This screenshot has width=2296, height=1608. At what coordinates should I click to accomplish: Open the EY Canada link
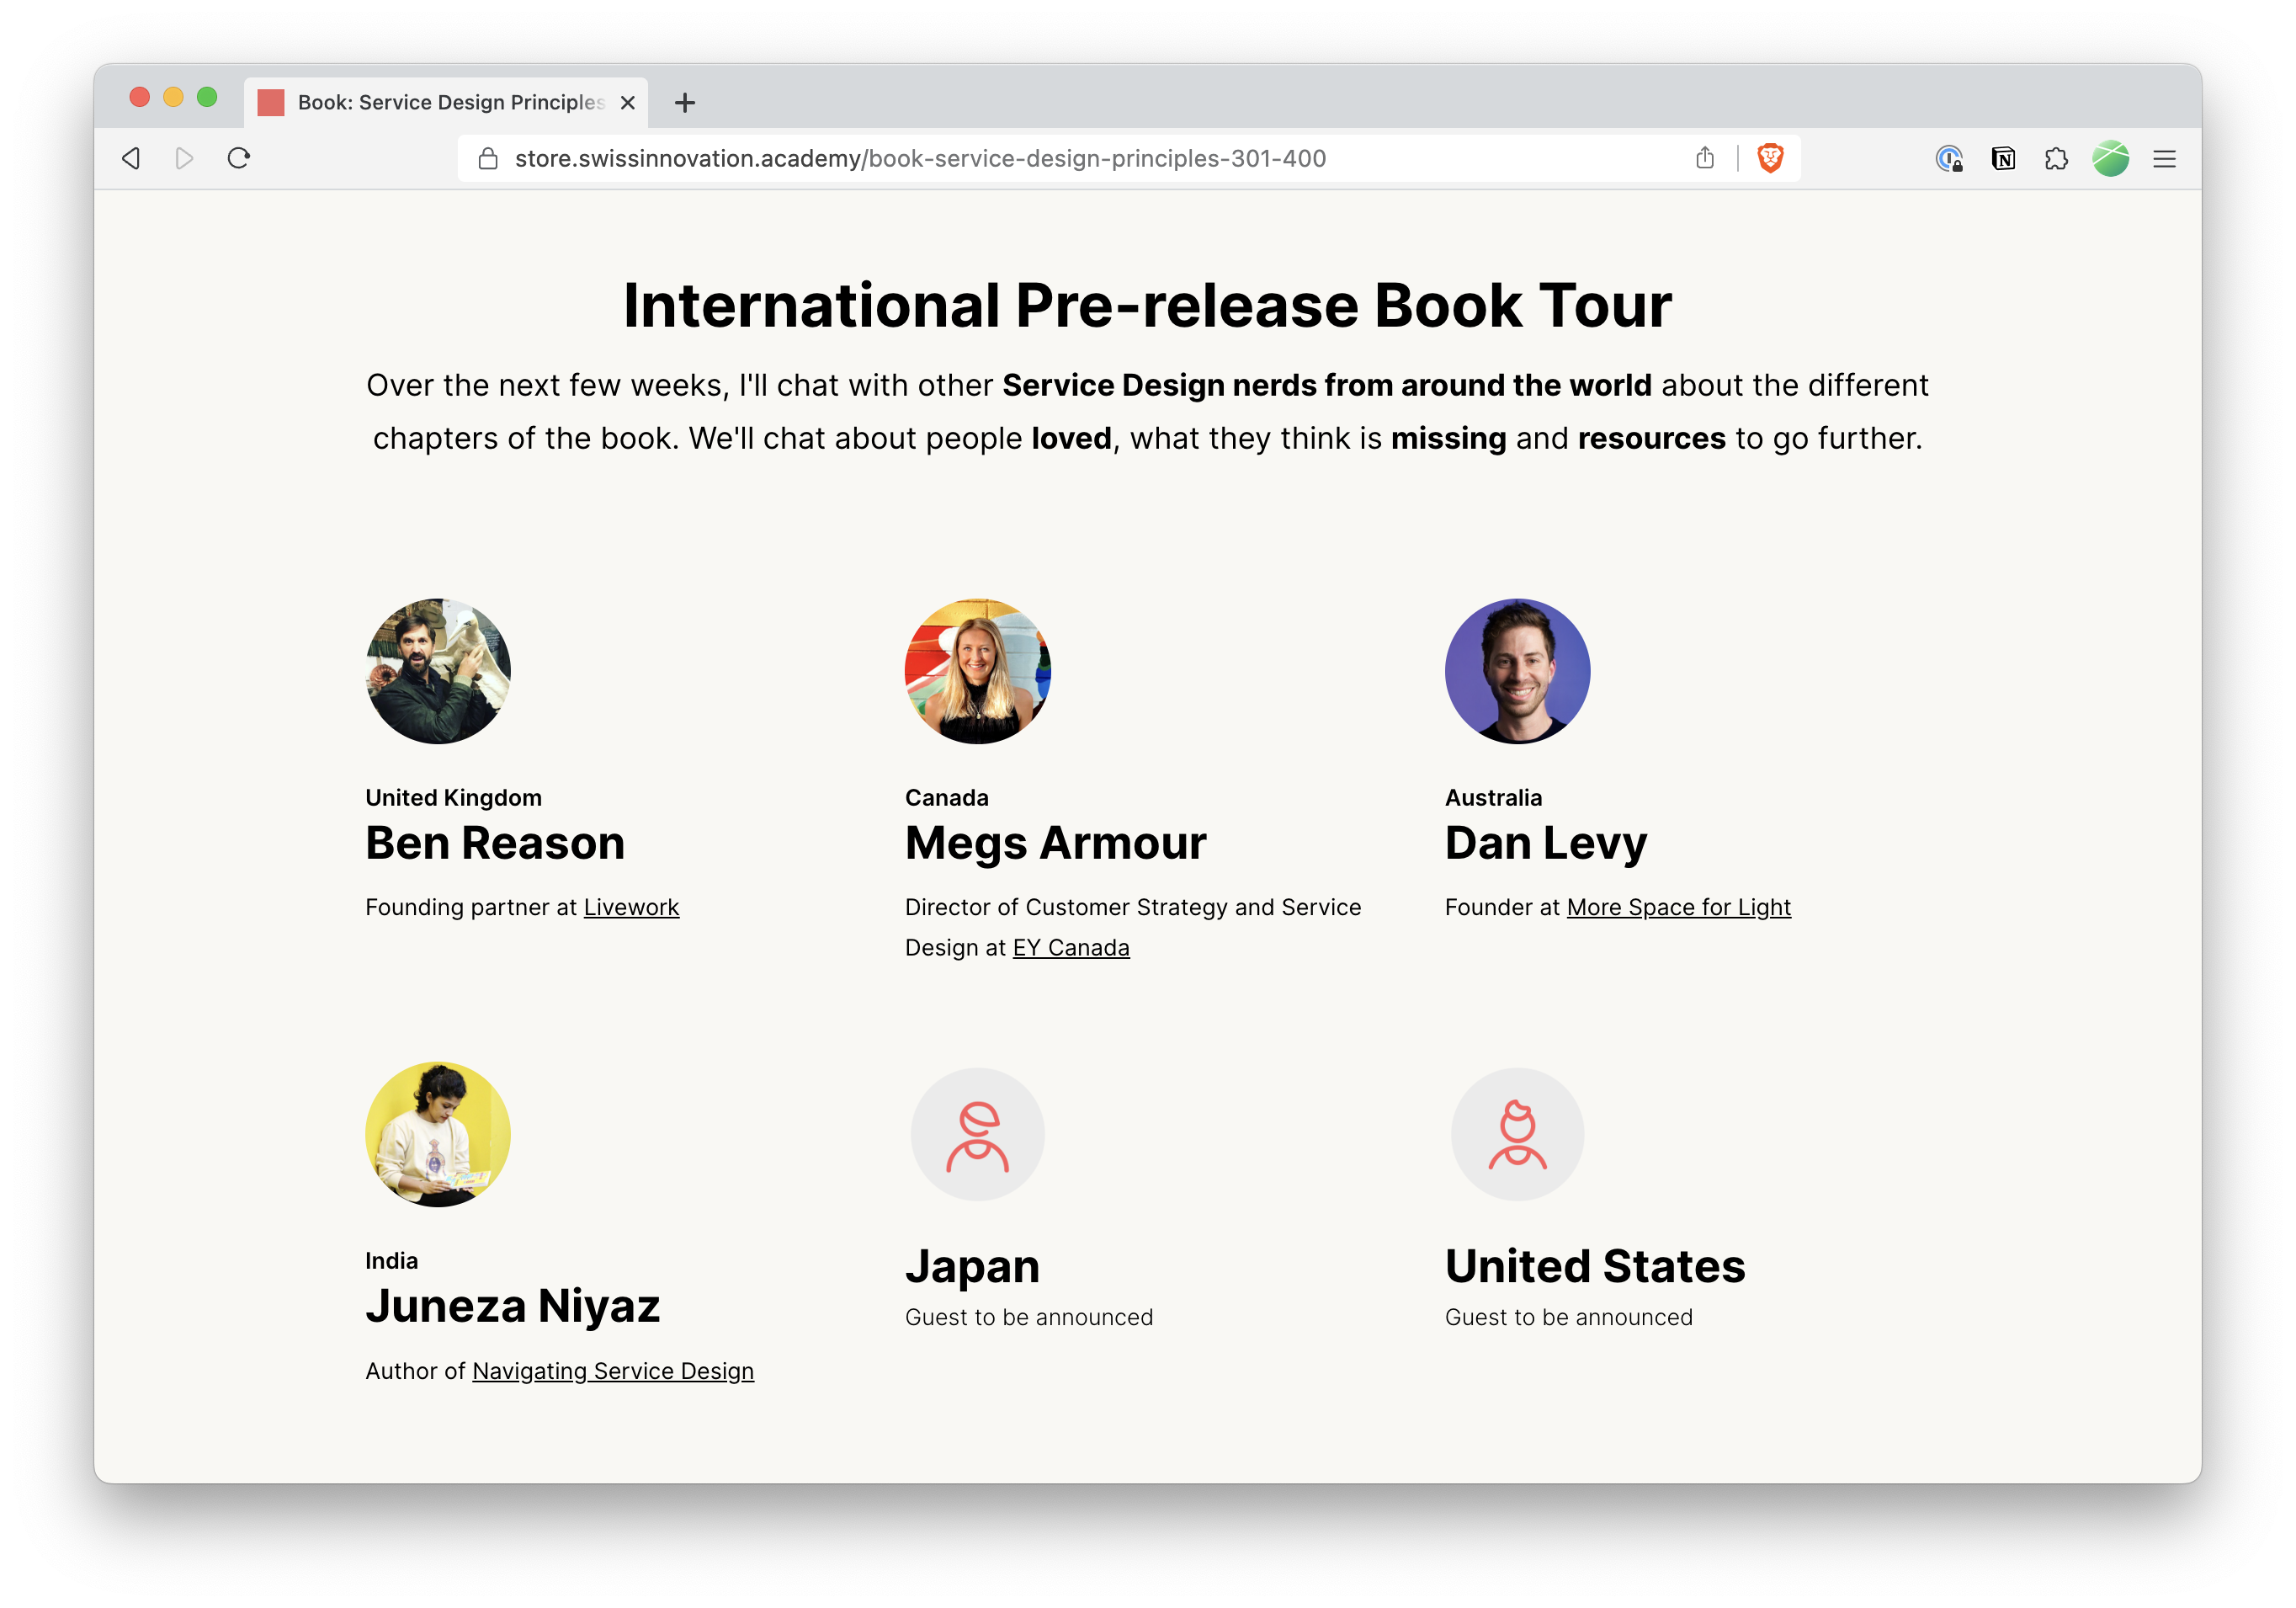click(x=1071, y=947)
